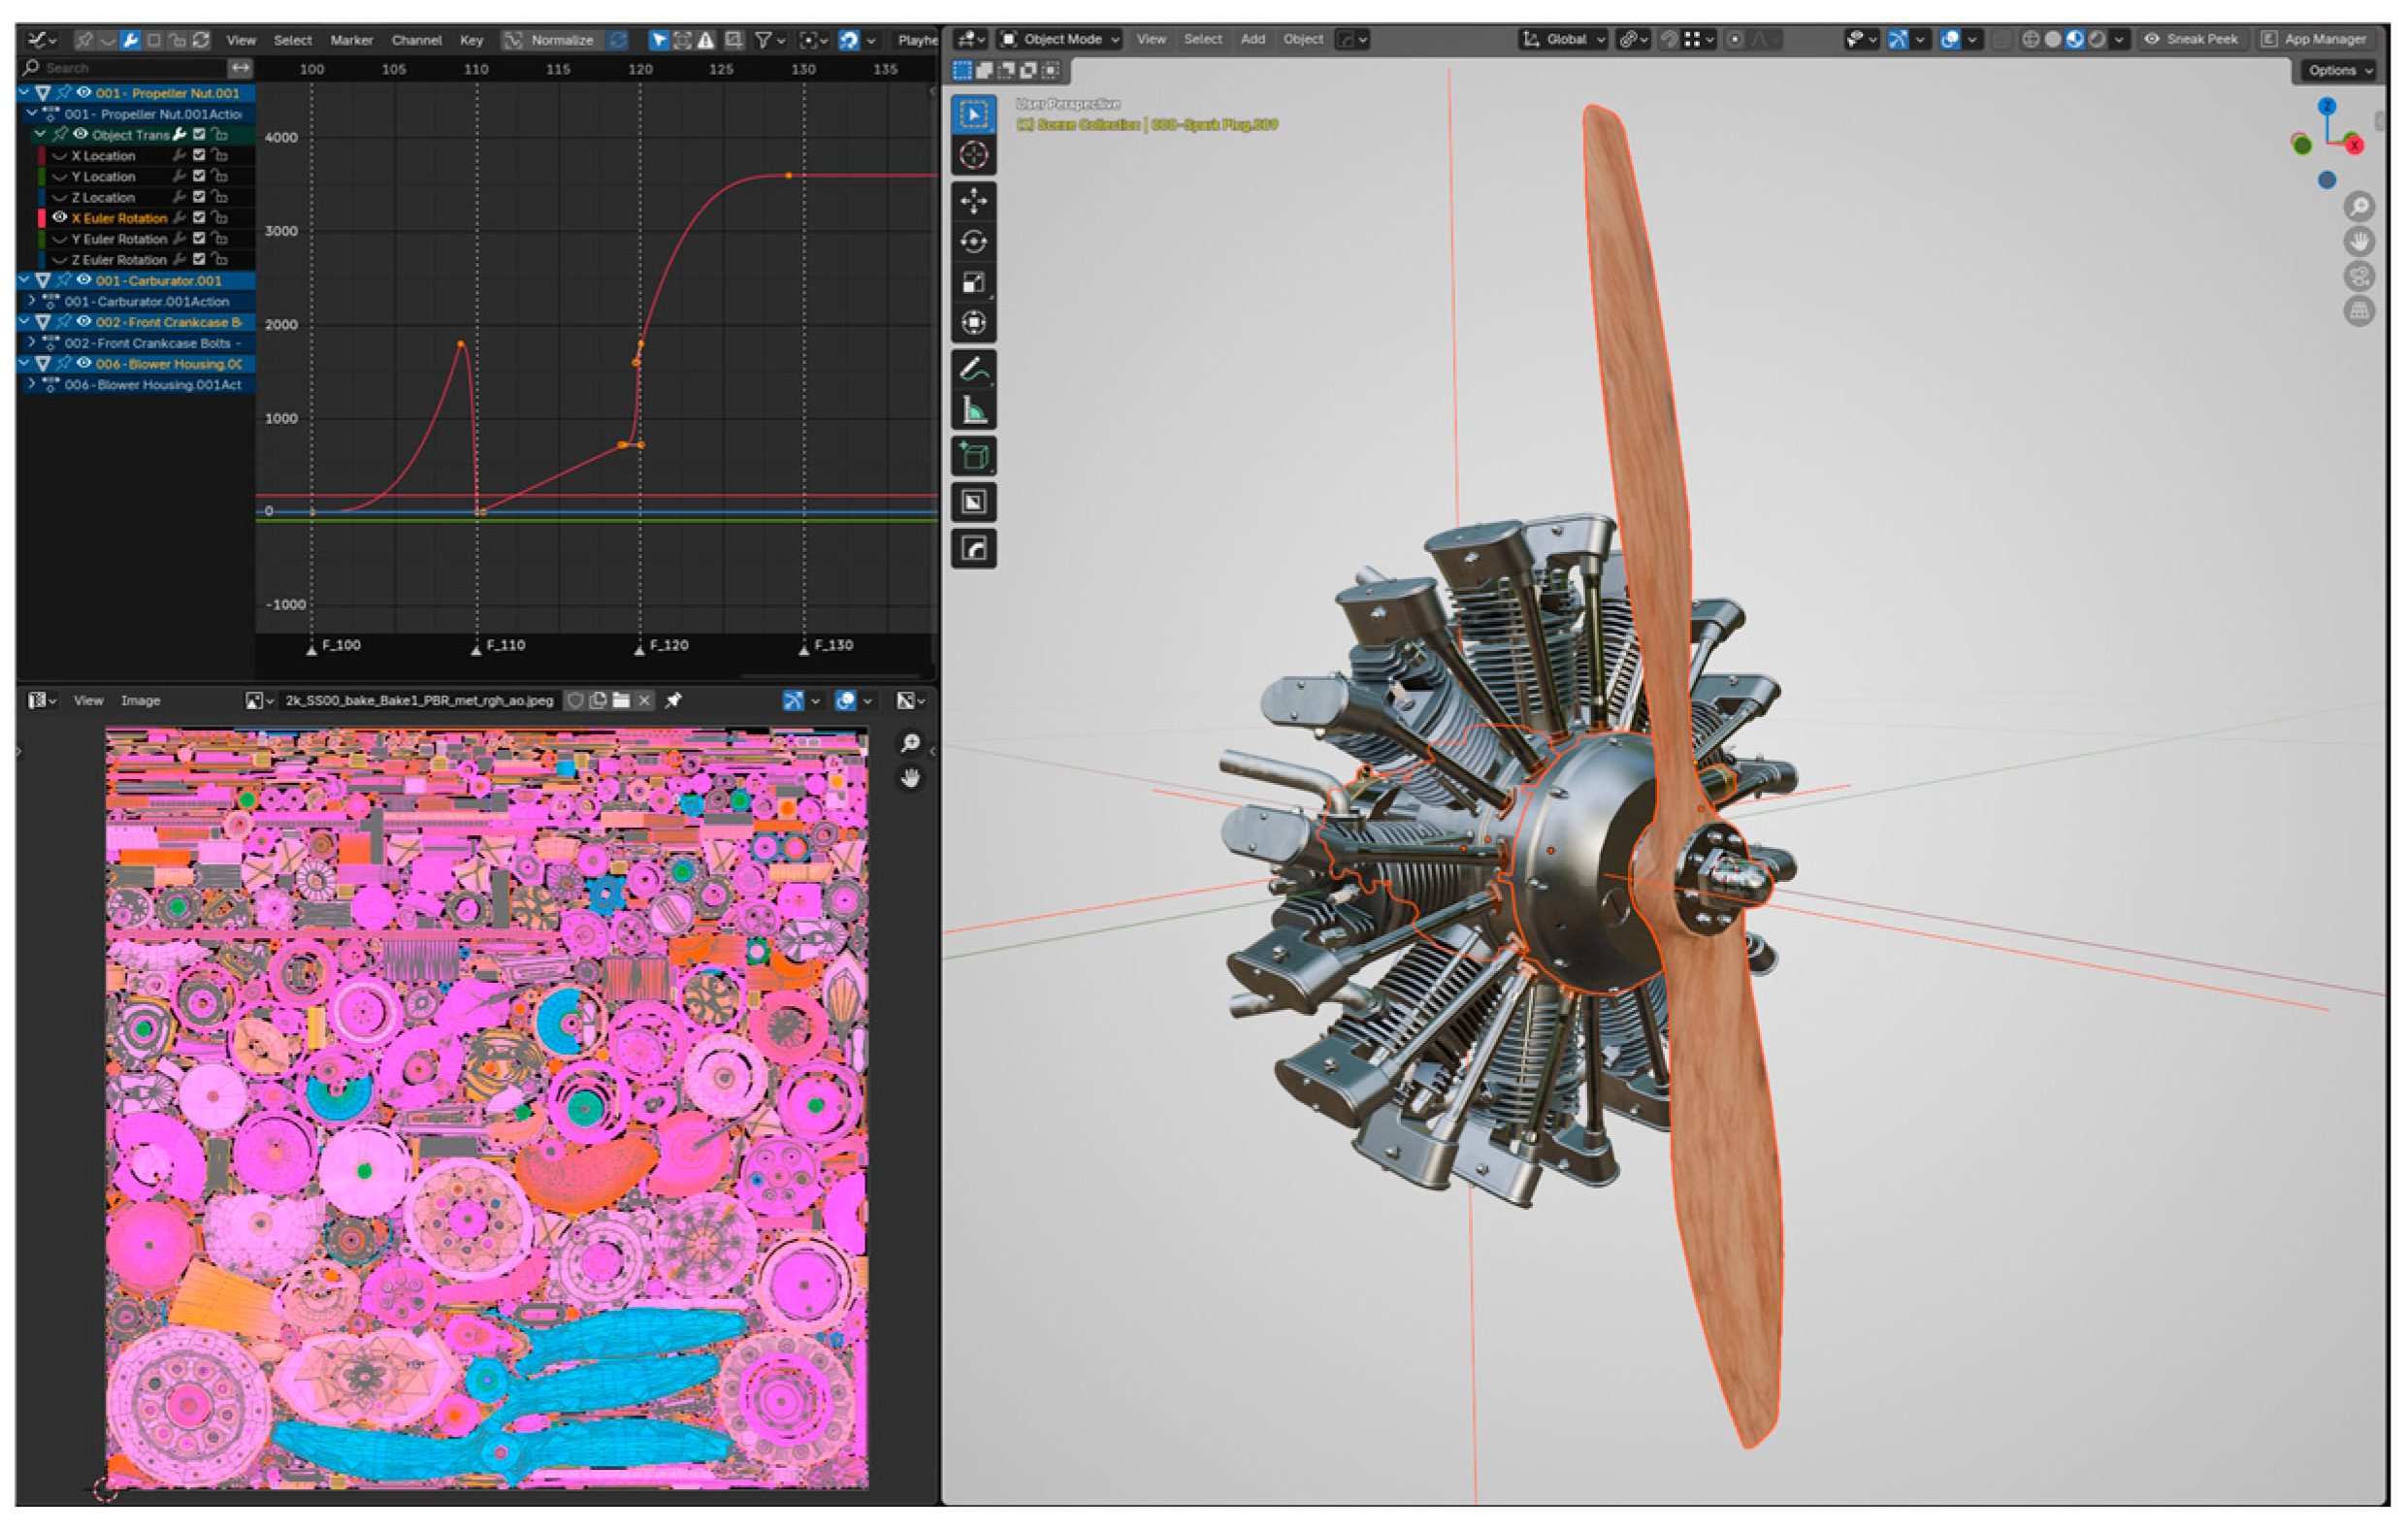Select the Annotate pencil tool

pyautogui.click(x=973, y=369)
